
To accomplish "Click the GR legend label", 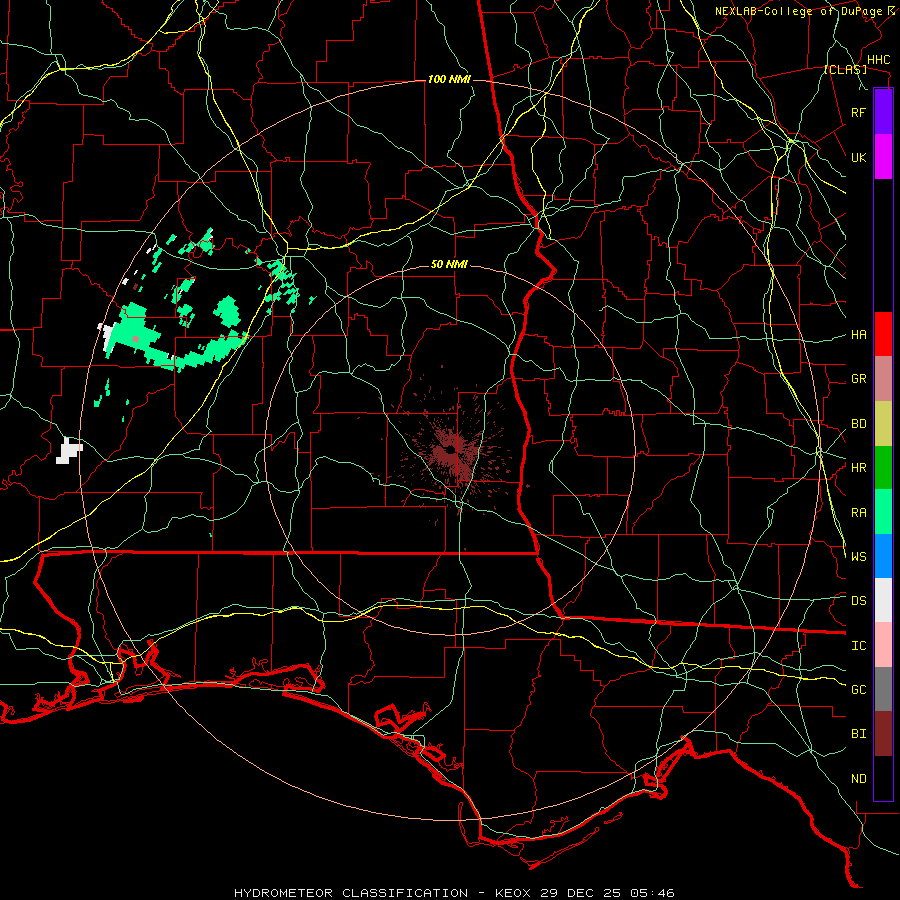I will point(858,379).
